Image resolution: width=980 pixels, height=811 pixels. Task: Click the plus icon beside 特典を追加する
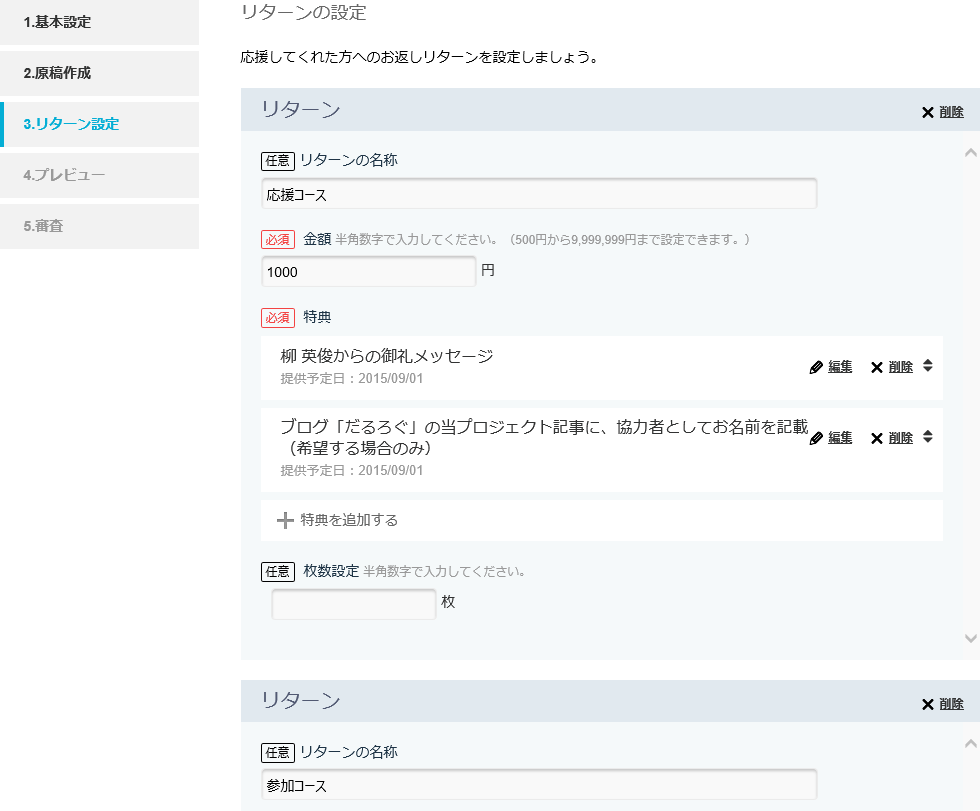pos(285,520)
